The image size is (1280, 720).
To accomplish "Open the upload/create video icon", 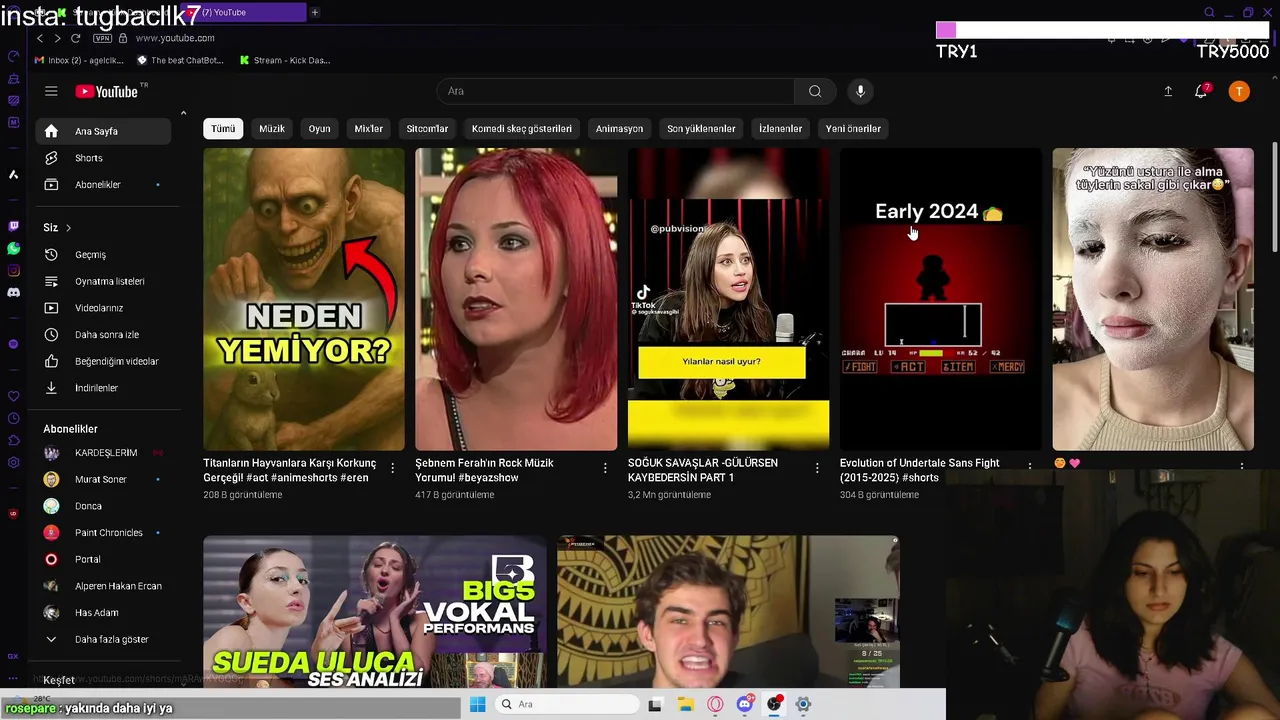I will (1168, 91).
